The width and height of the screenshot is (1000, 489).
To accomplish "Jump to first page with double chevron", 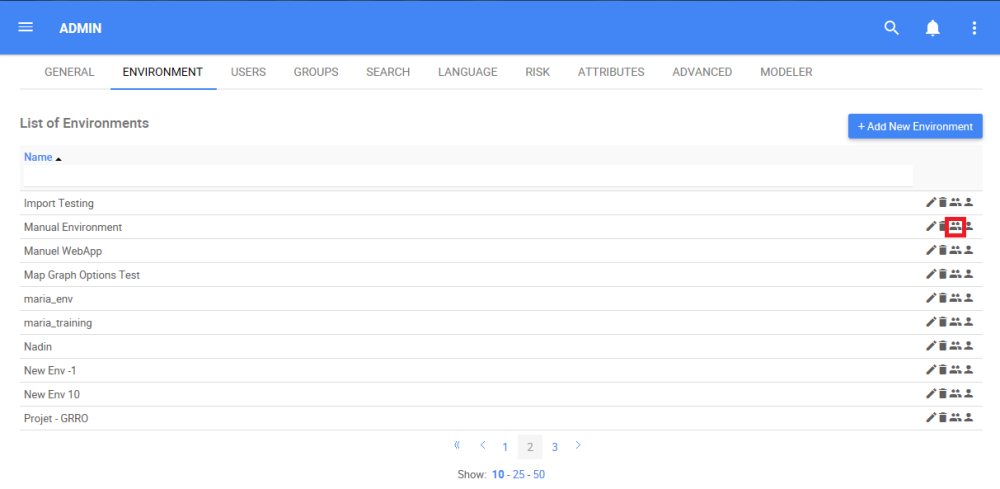I will click(457, 445).
